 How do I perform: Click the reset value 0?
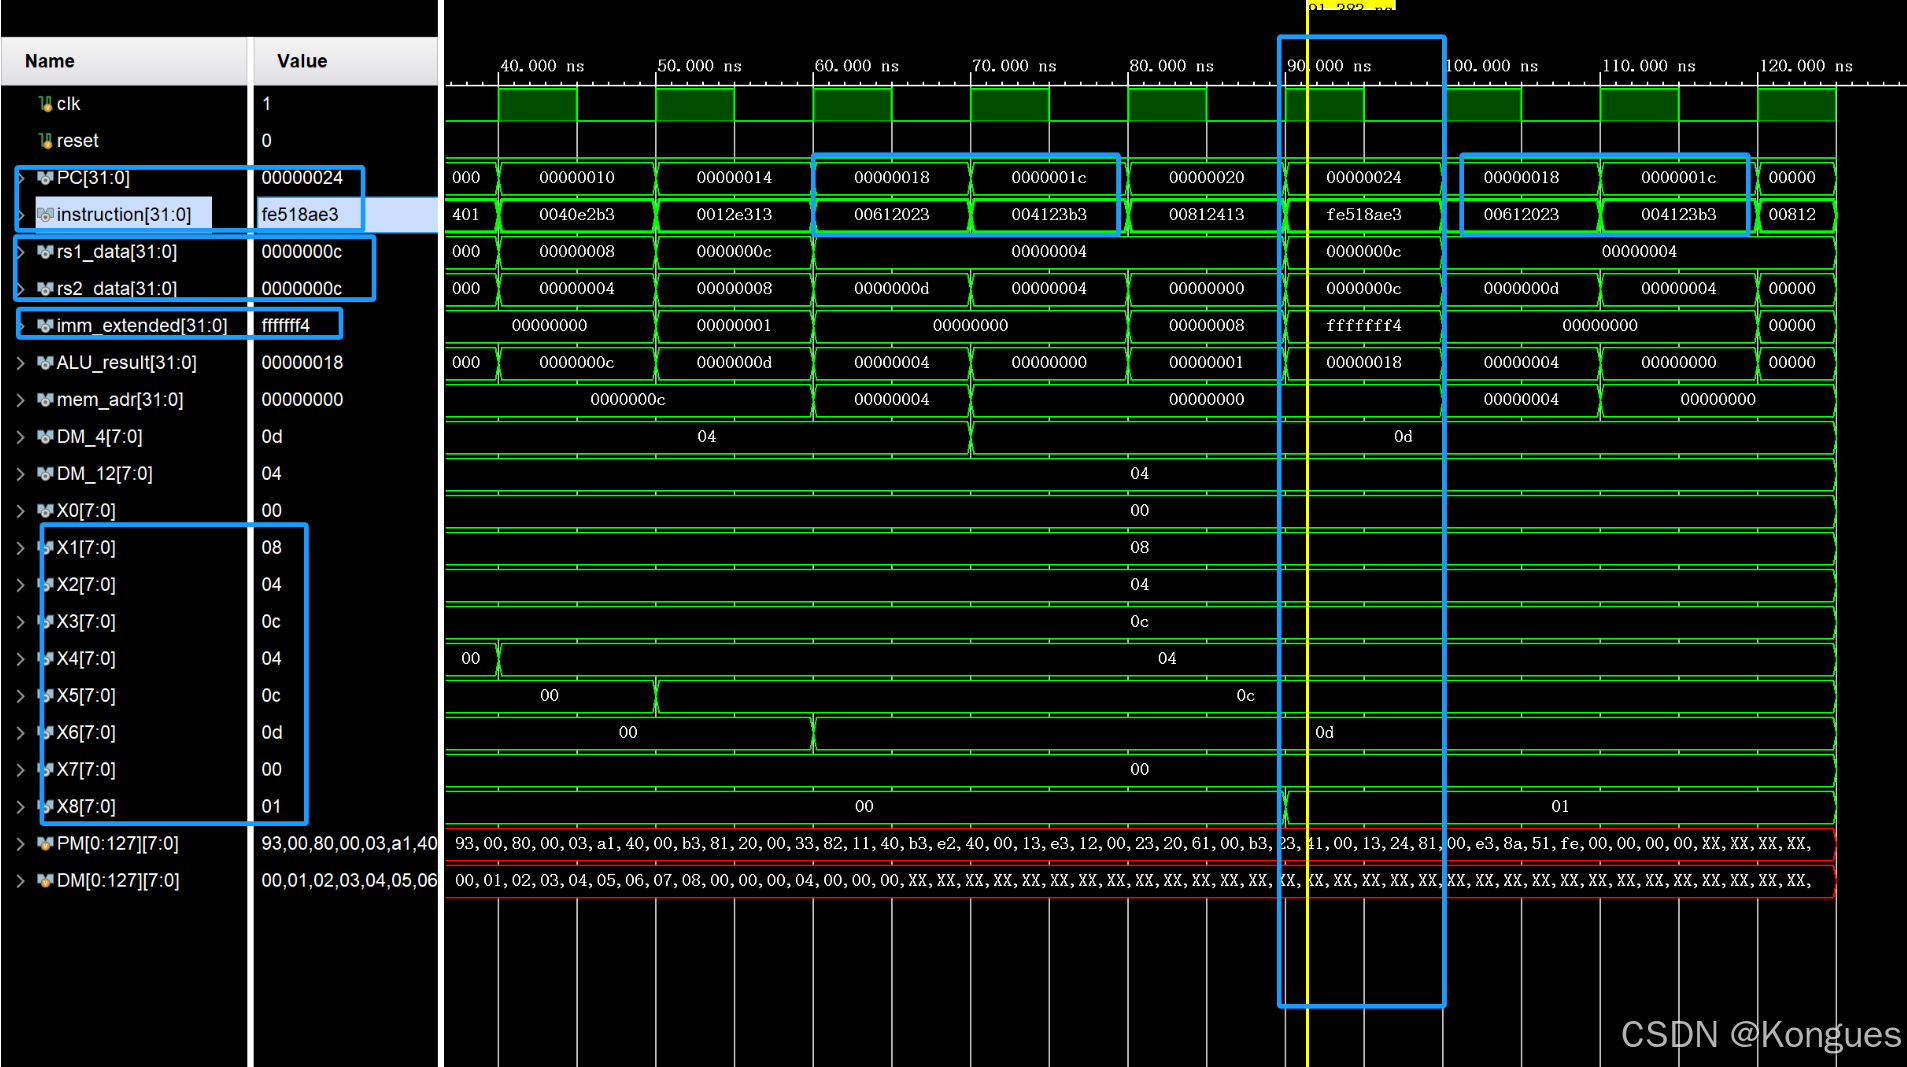(266, 140)
